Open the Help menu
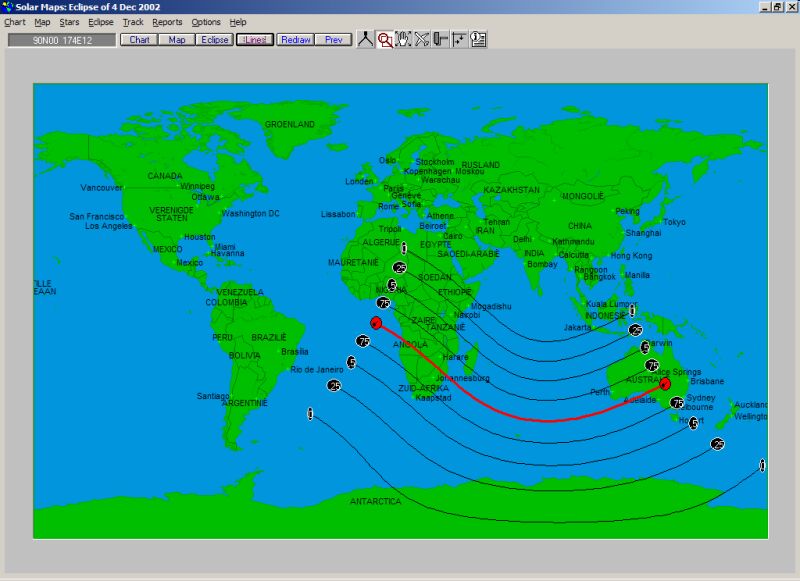 click(x=238, y=22)
